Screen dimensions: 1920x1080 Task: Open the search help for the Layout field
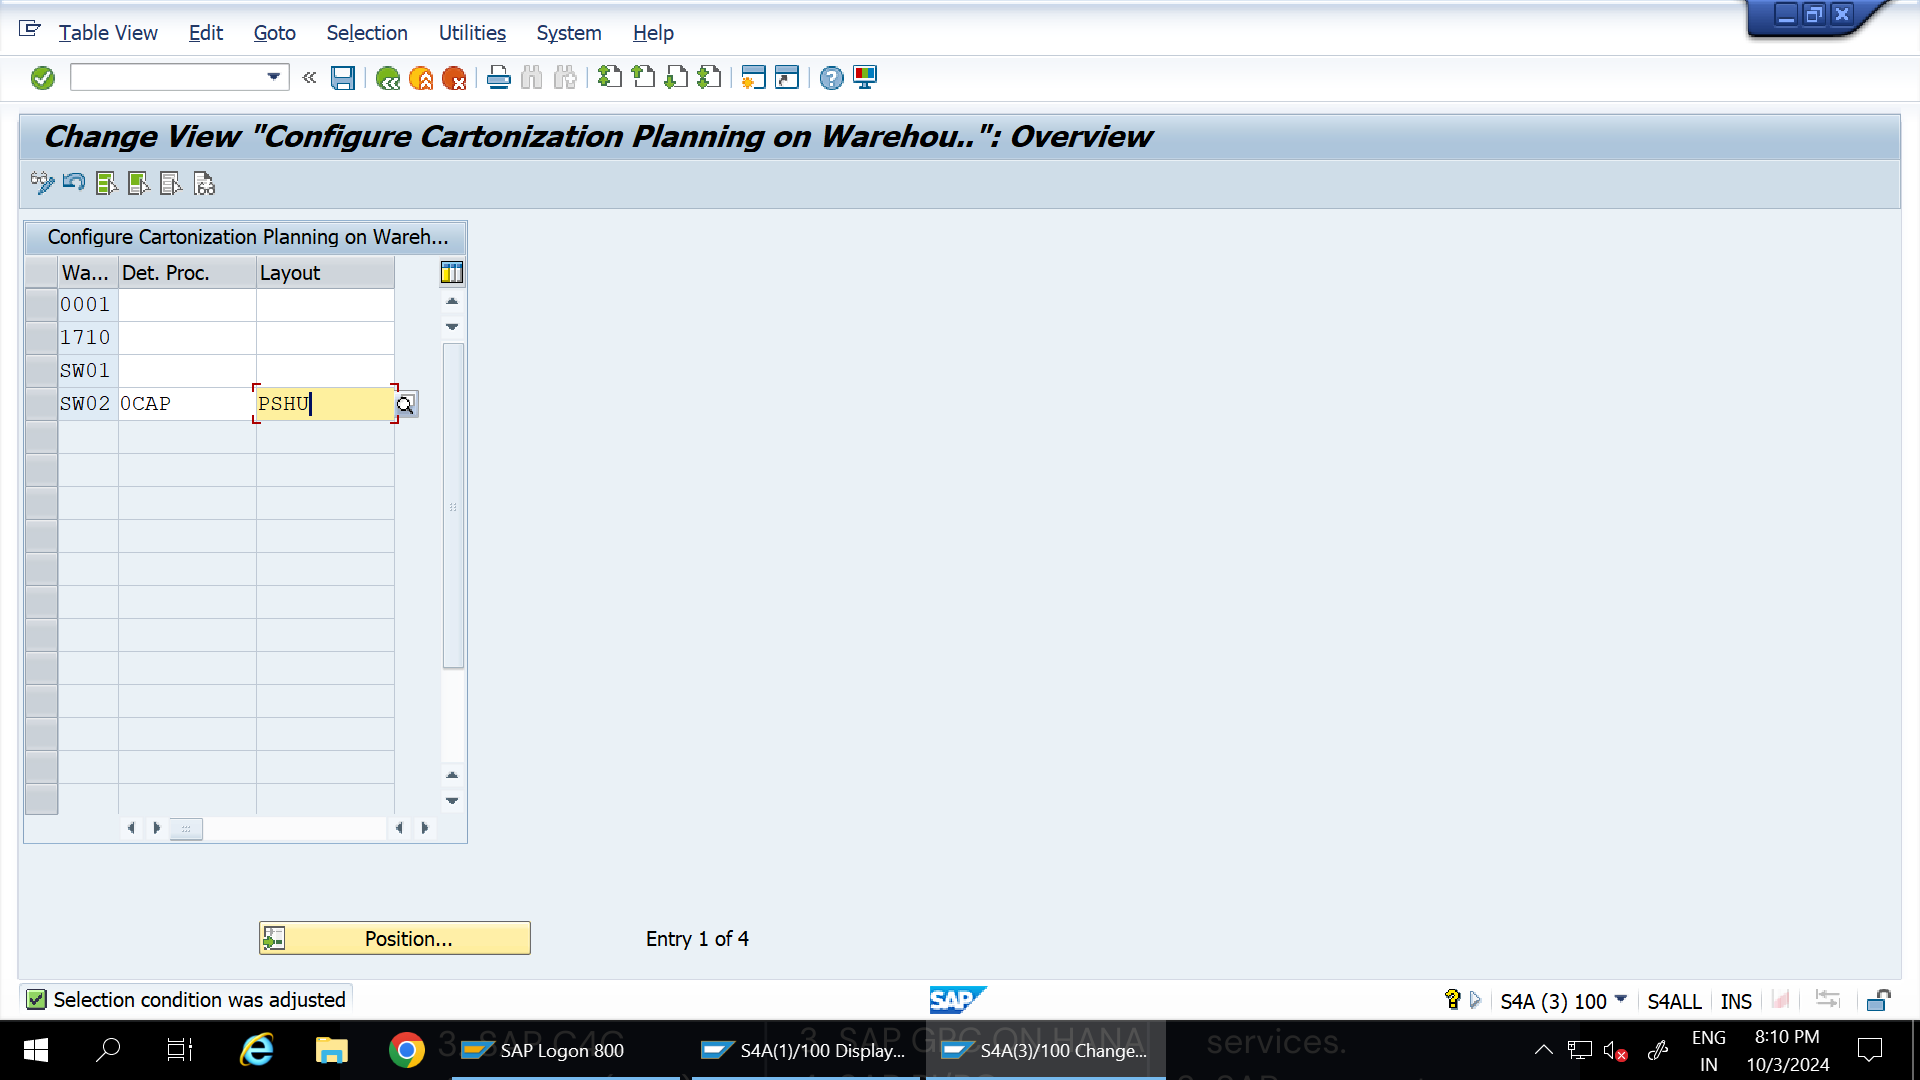click(406, 404)
